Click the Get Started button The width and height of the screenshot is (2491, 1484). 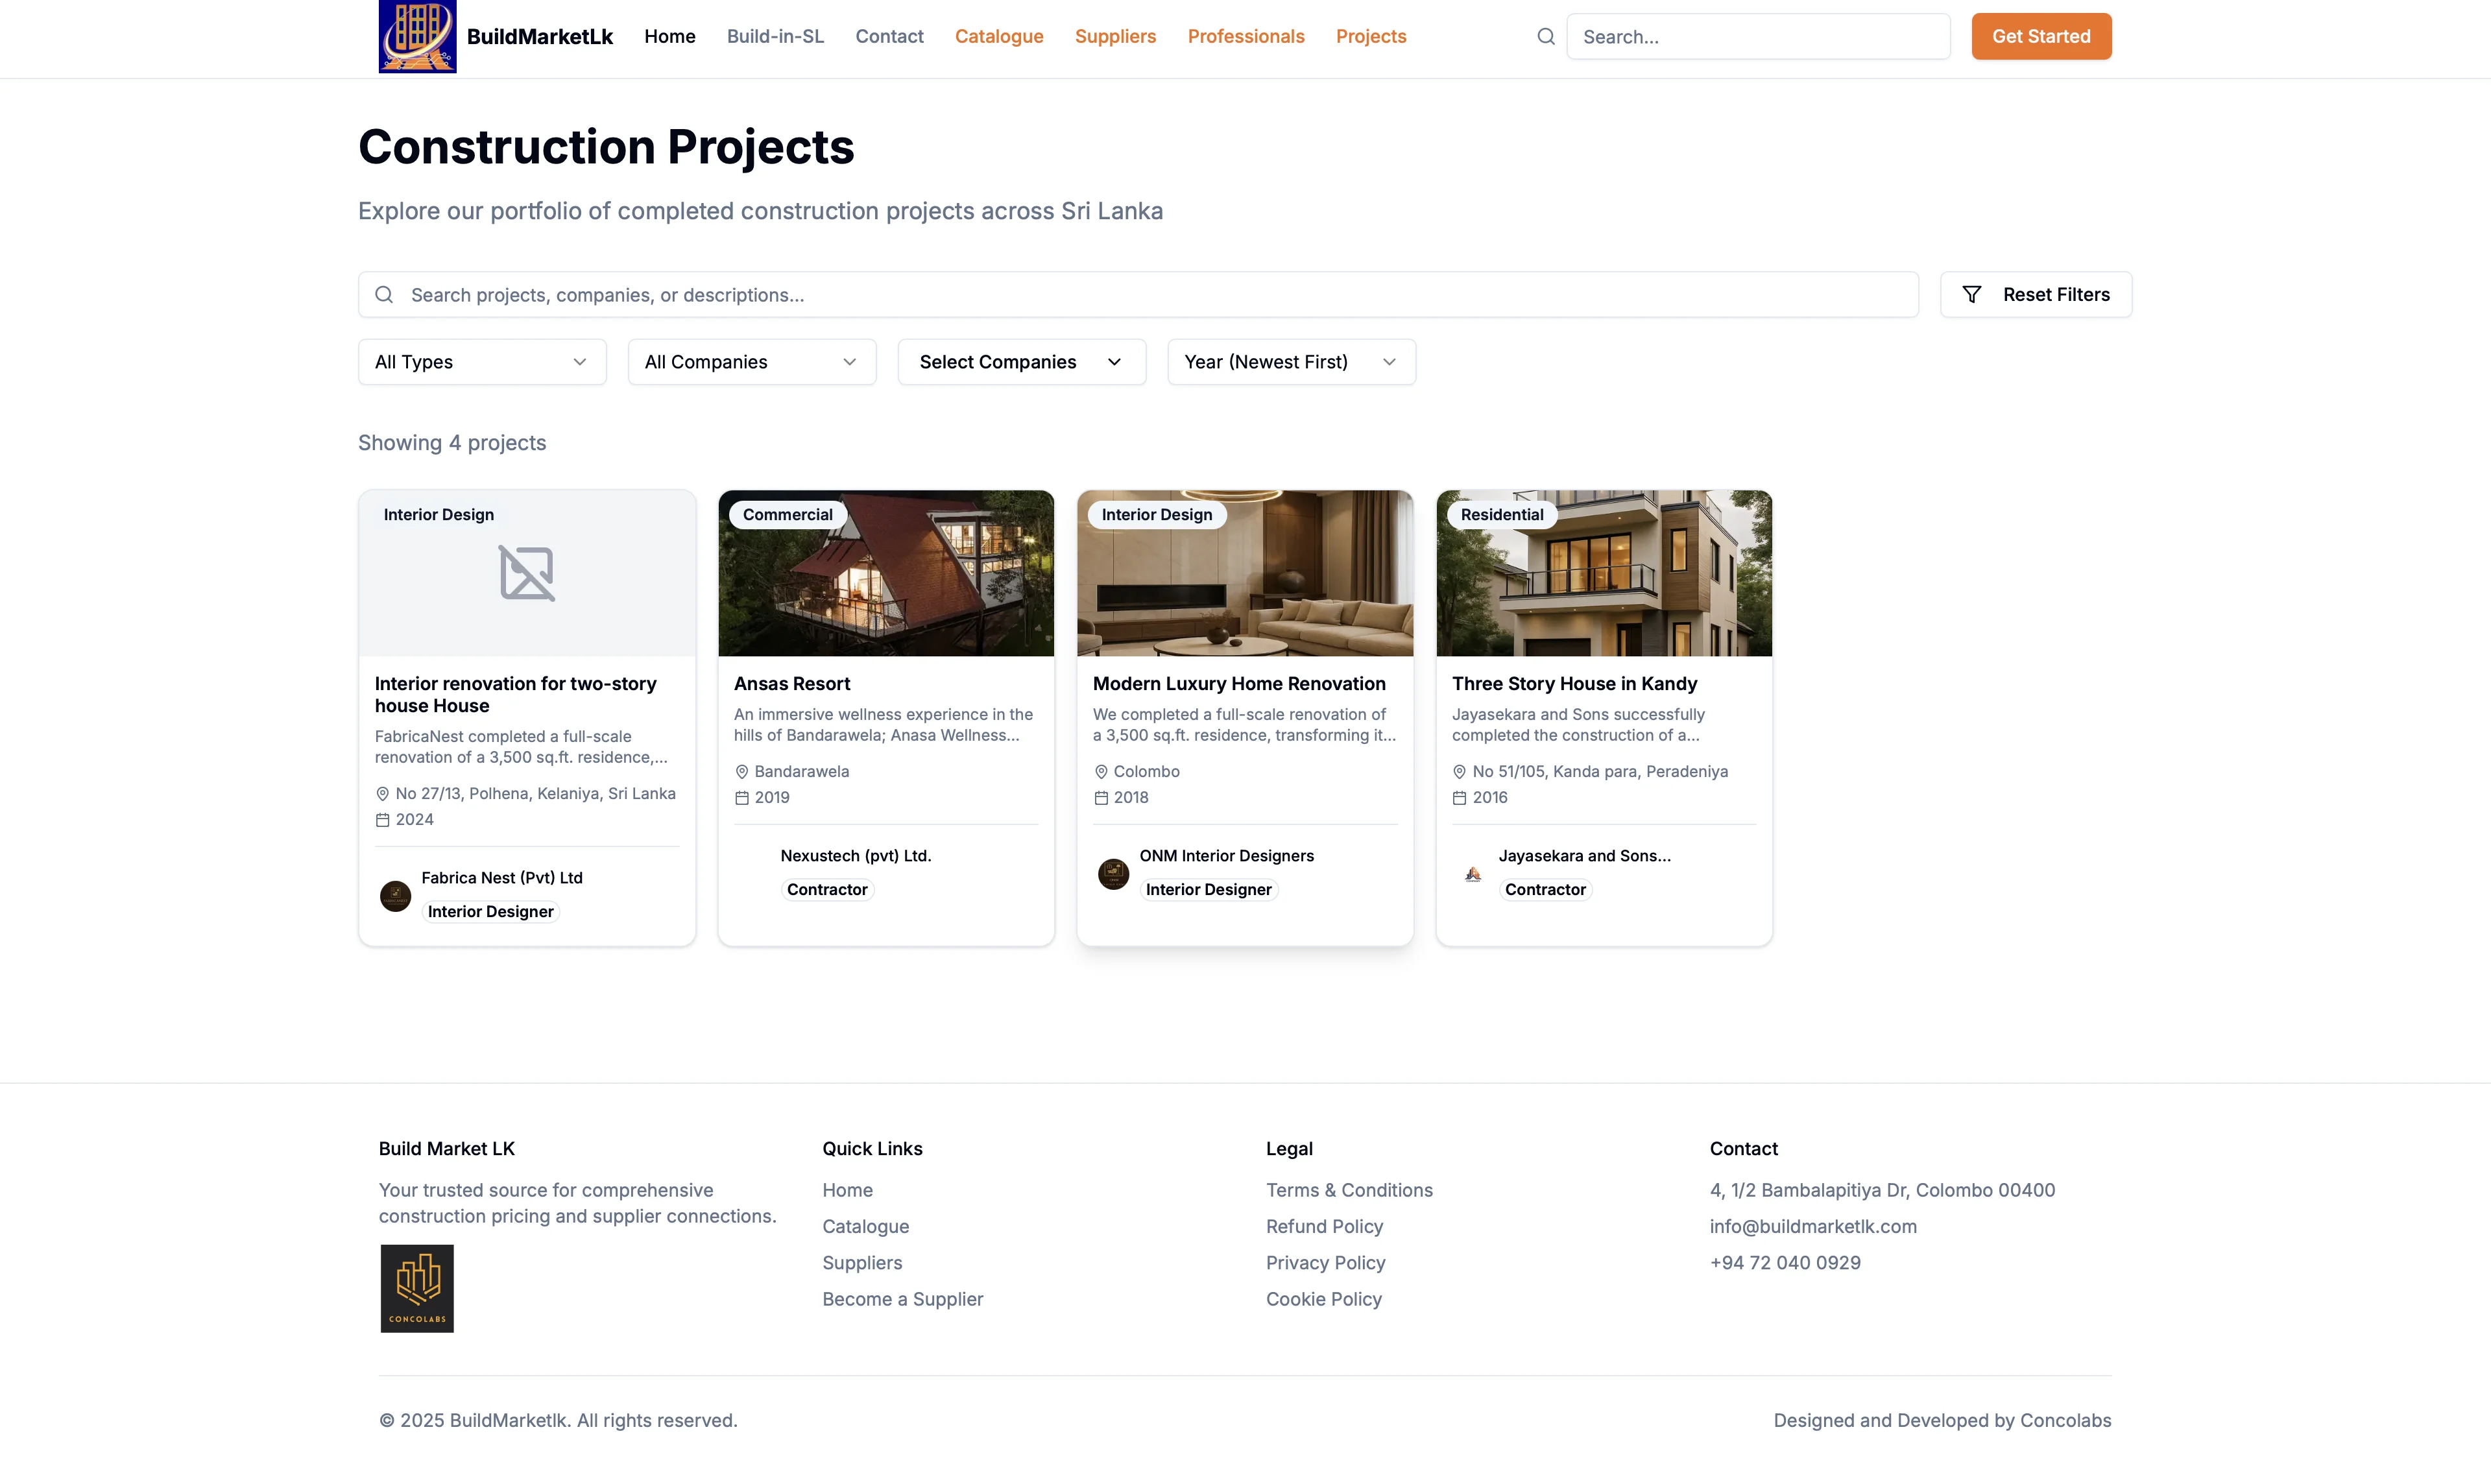pyautogui.click(x=2041, y=36)
